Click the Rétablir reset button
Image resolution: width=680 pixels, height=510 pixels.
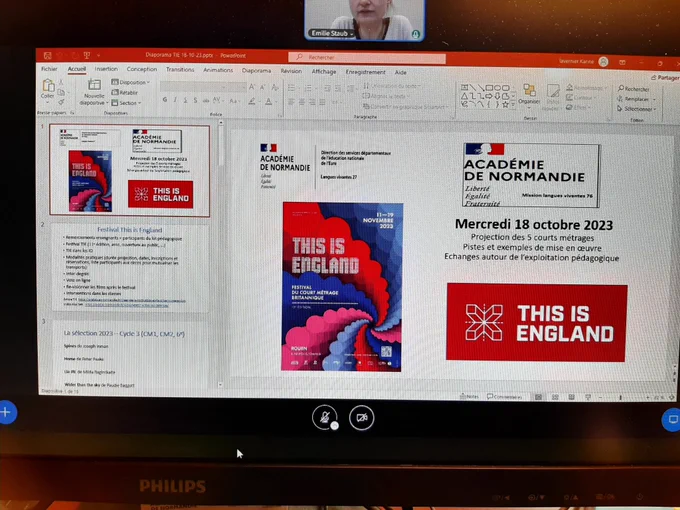click(125, 92)
